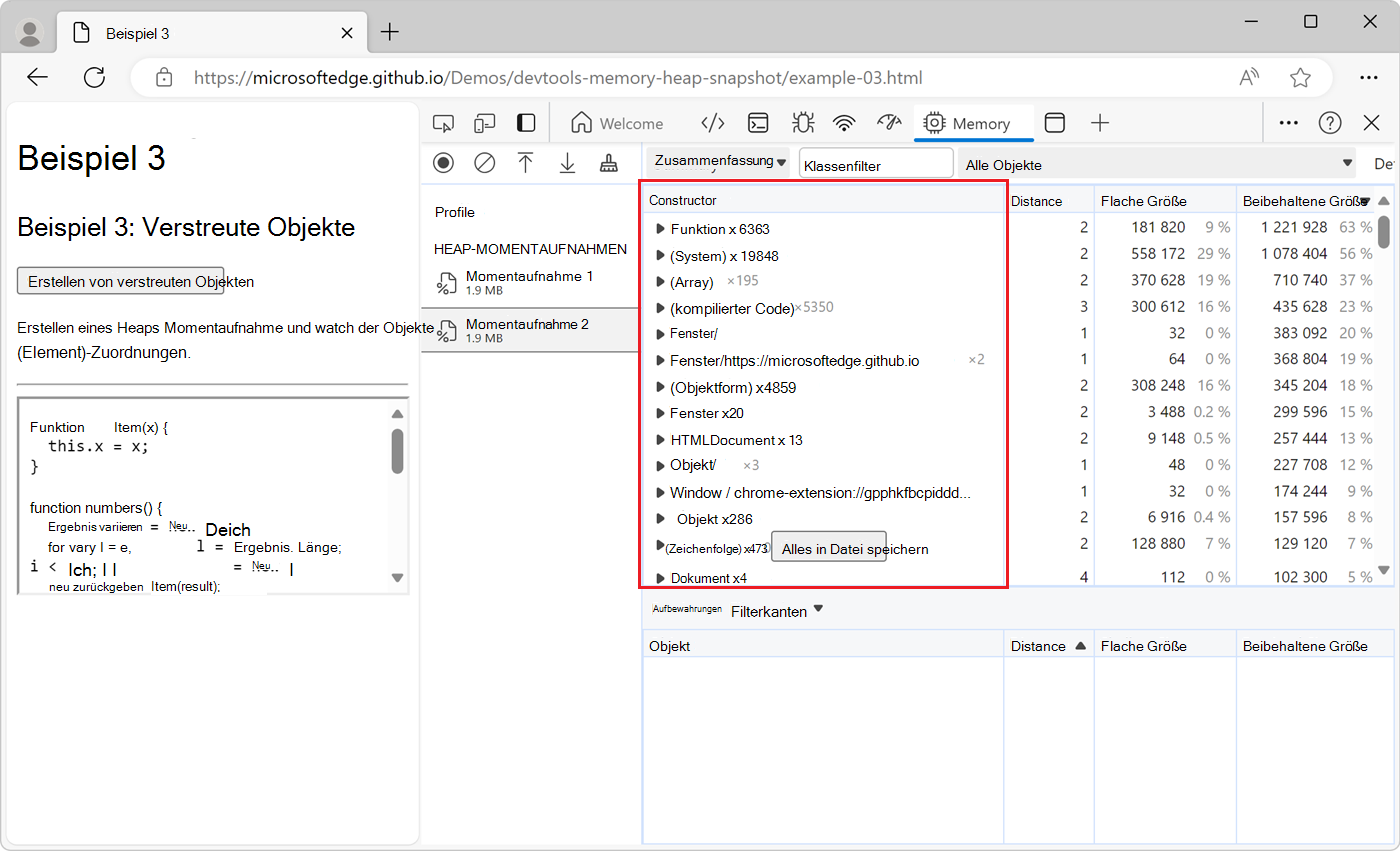Open DevTools help icon
This screenshot has width=1400, height=851.
coord(1330,123)
